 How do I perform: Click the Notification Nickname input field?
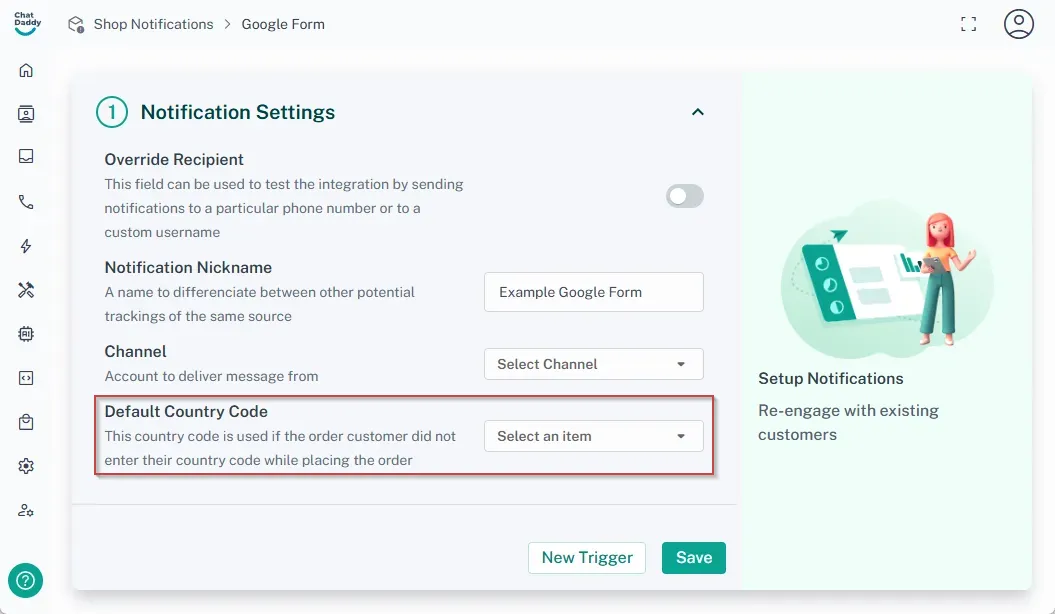(593, 292)
